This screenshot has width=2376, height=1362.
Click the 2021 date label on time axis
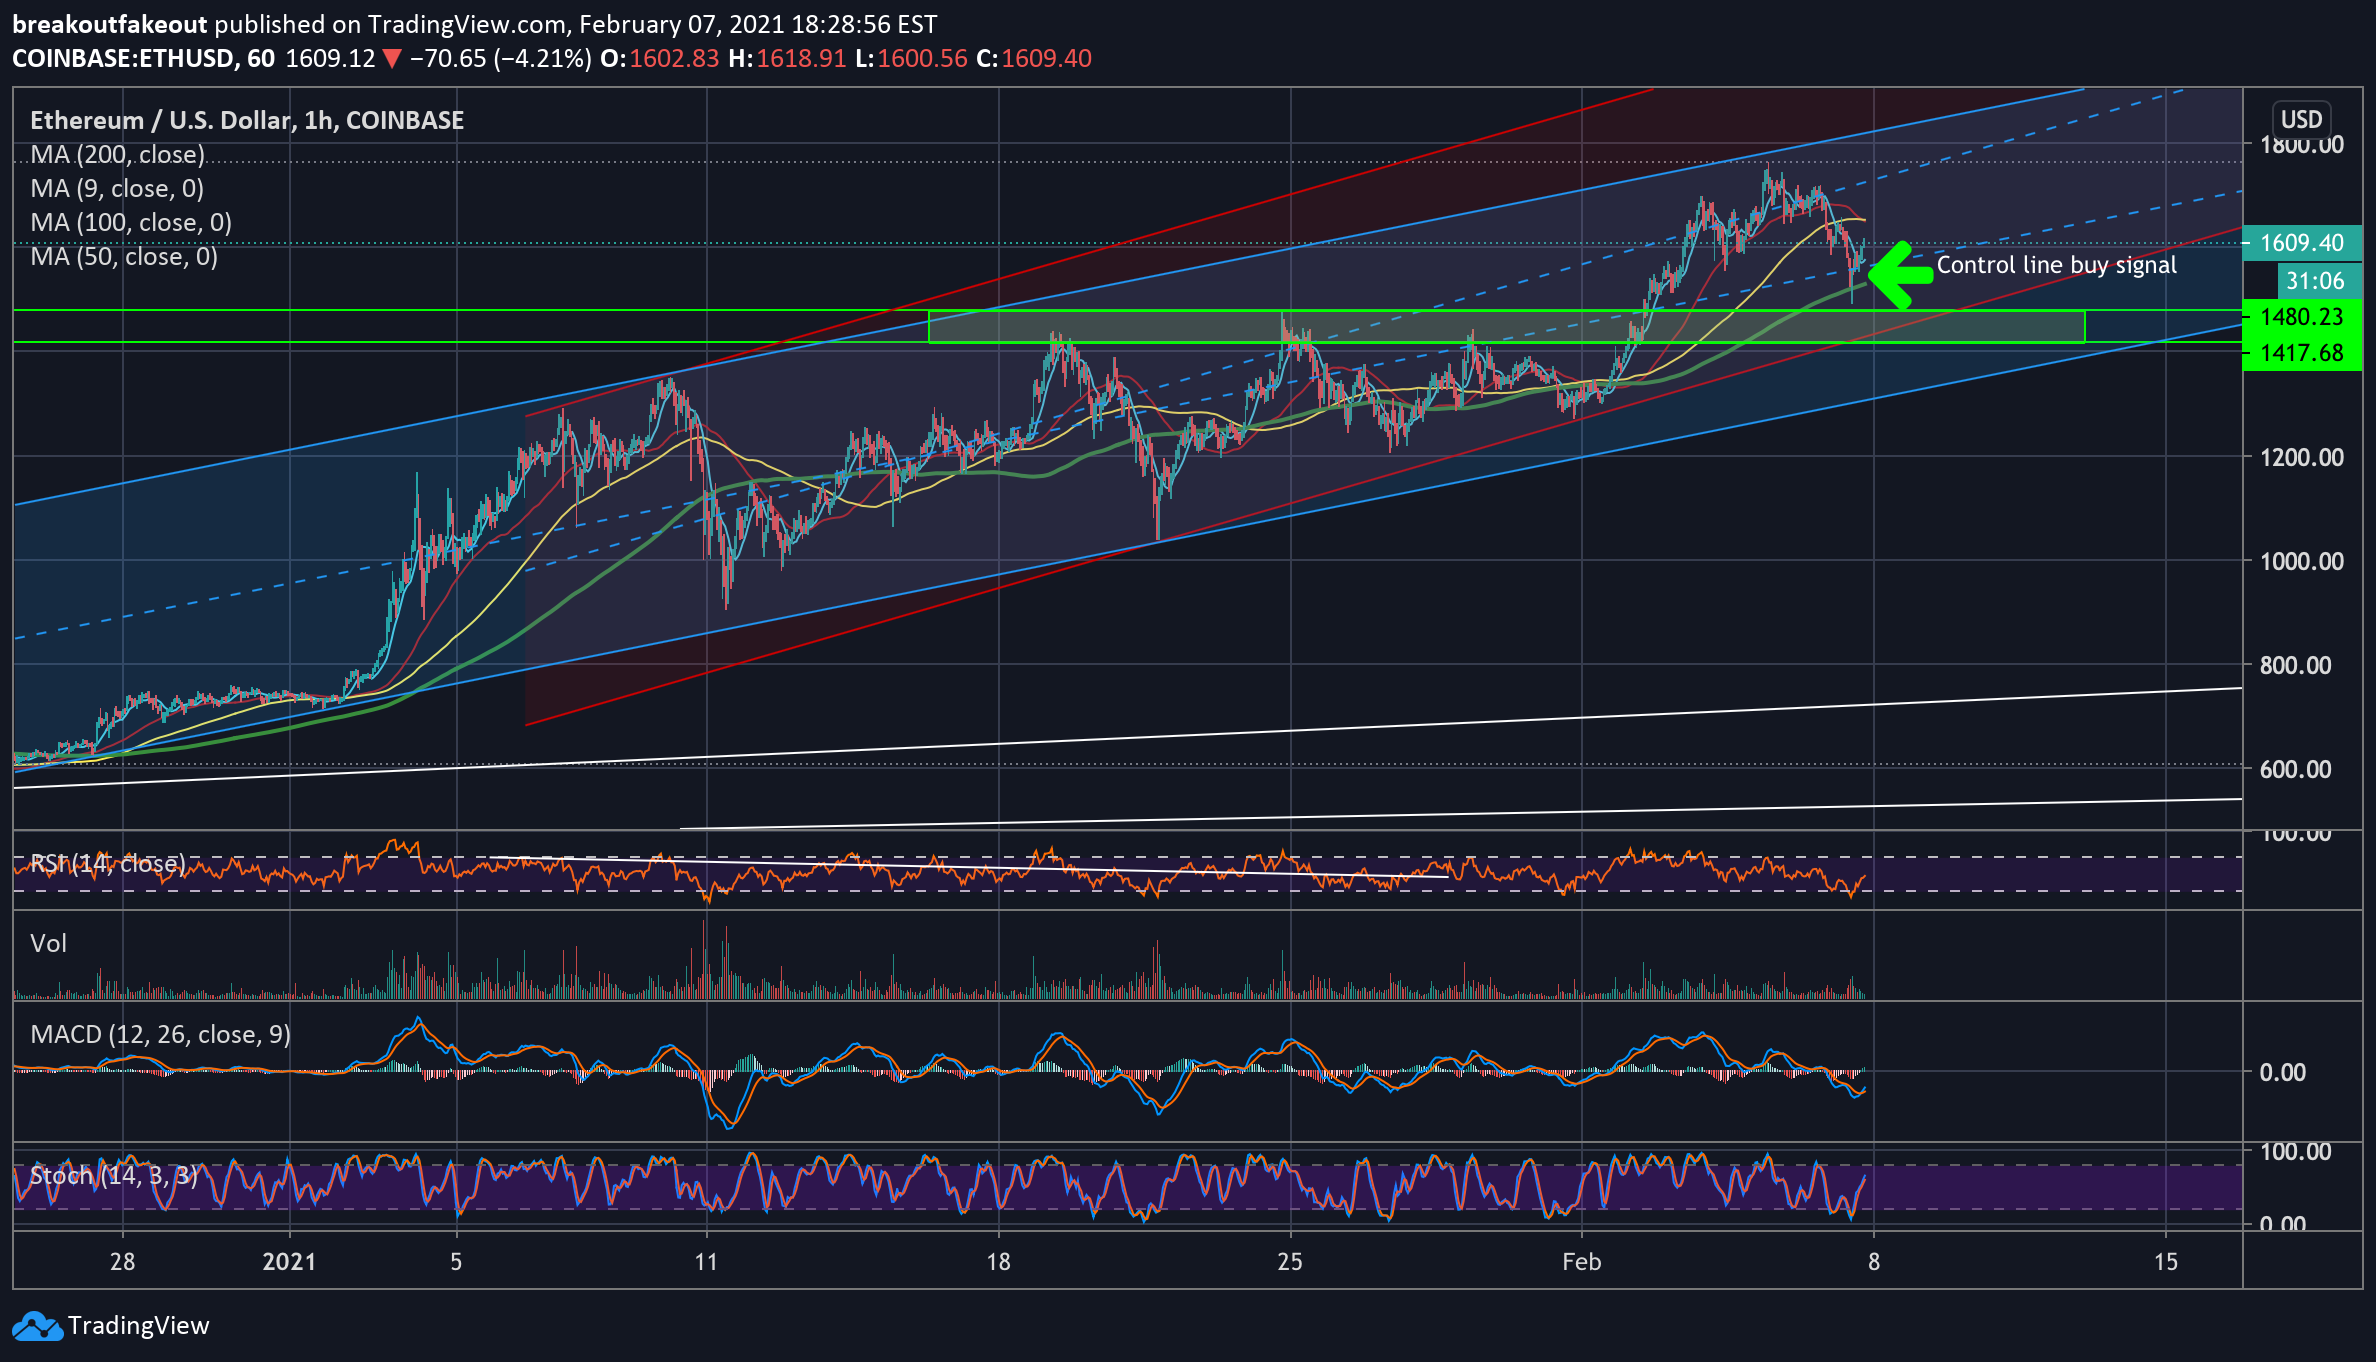[289, 1262]
